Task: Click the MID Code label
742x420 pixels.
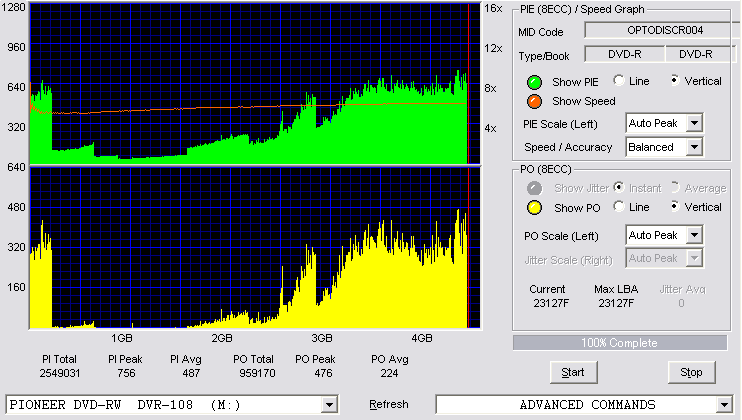Action: coord(540,32)
